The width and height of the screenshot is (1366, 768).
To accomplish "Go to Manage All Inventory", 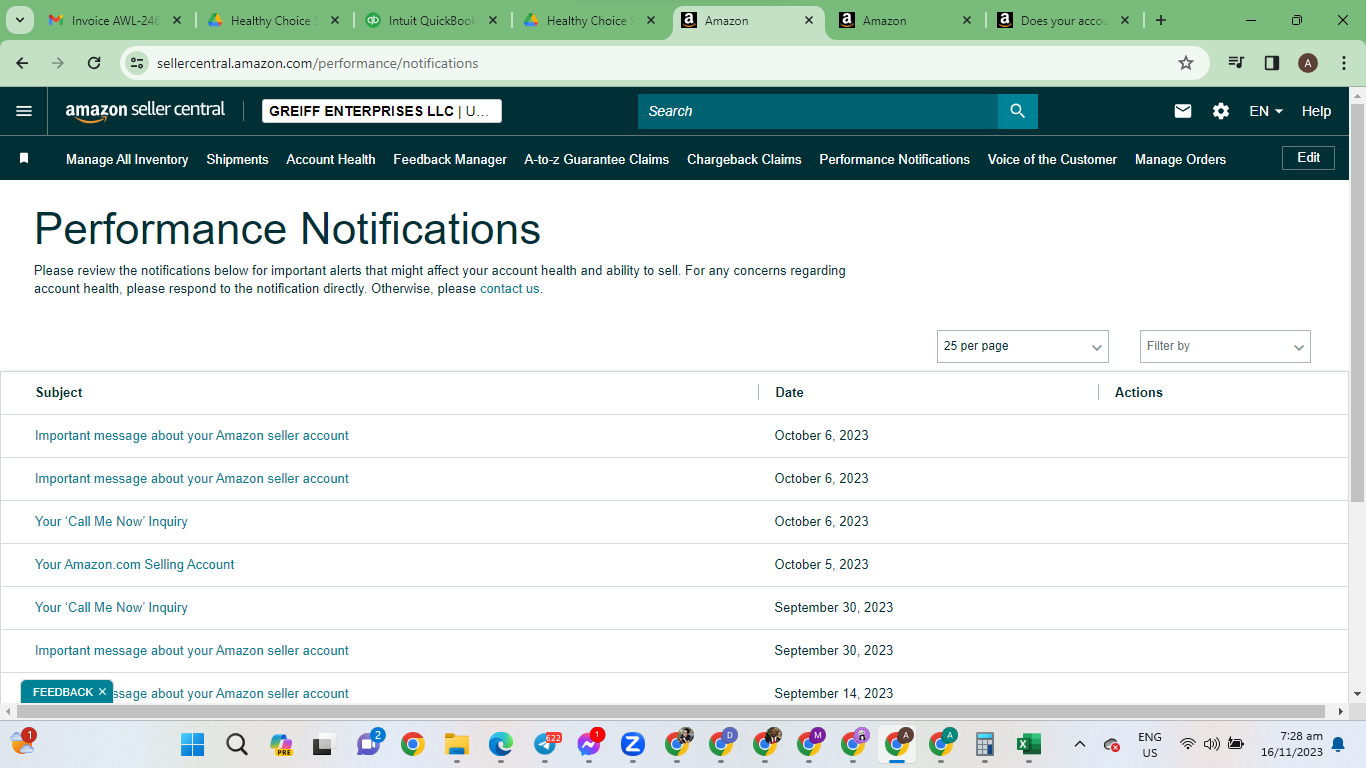I will pyautogui.click(x=127, y=159).
